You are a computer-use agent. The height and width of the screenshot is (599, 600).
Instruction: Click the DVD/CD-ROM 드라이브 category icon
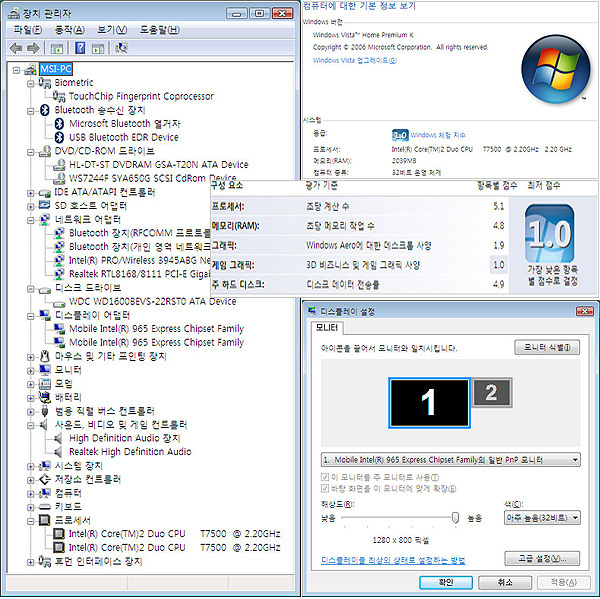point(45,151)
